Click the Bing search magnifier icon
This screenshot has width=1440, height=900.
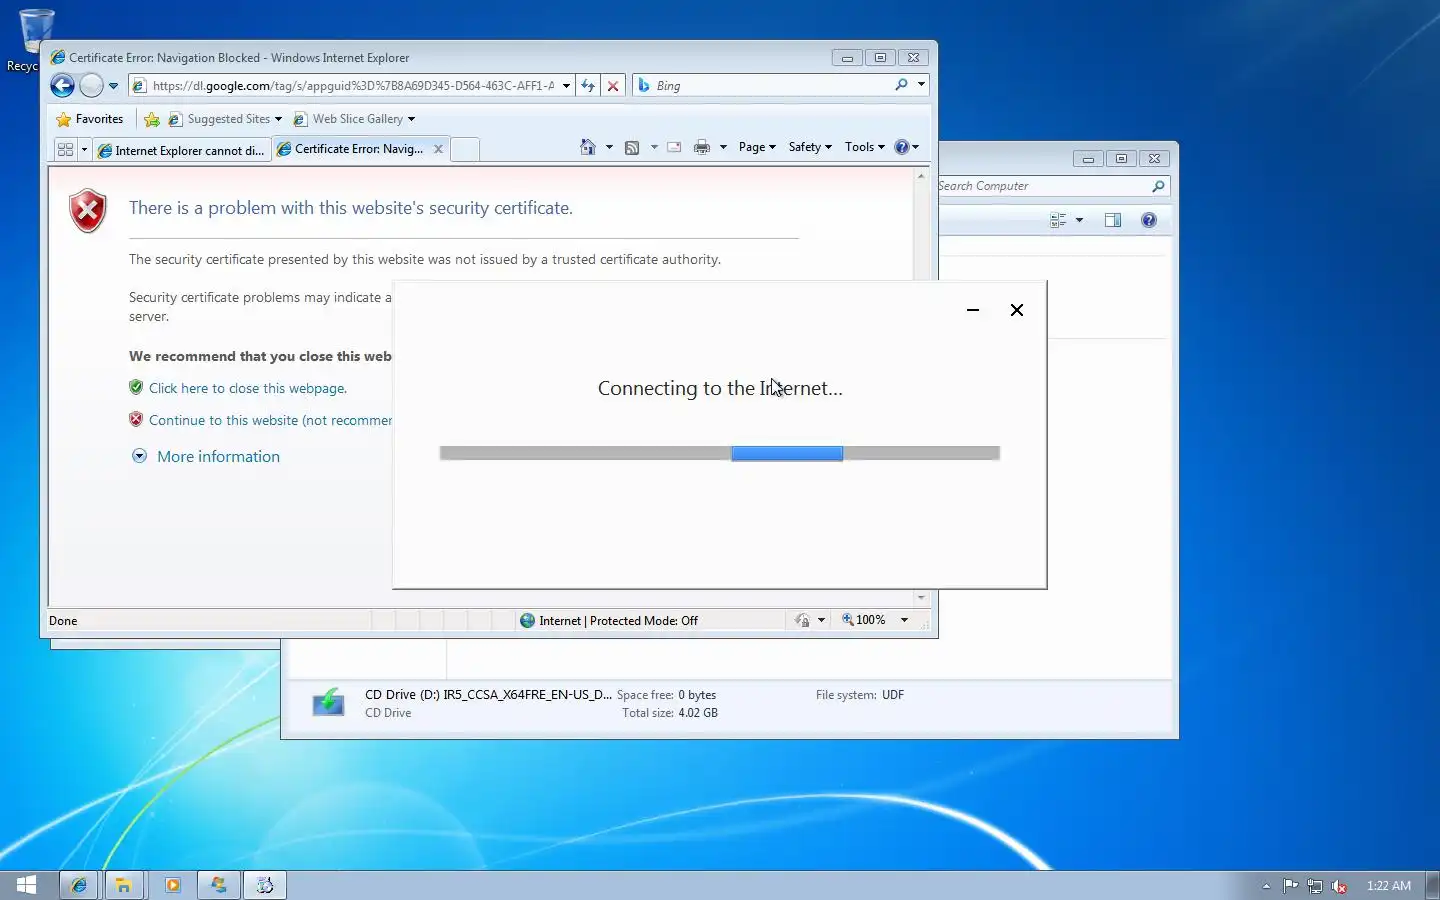[901, 85]
